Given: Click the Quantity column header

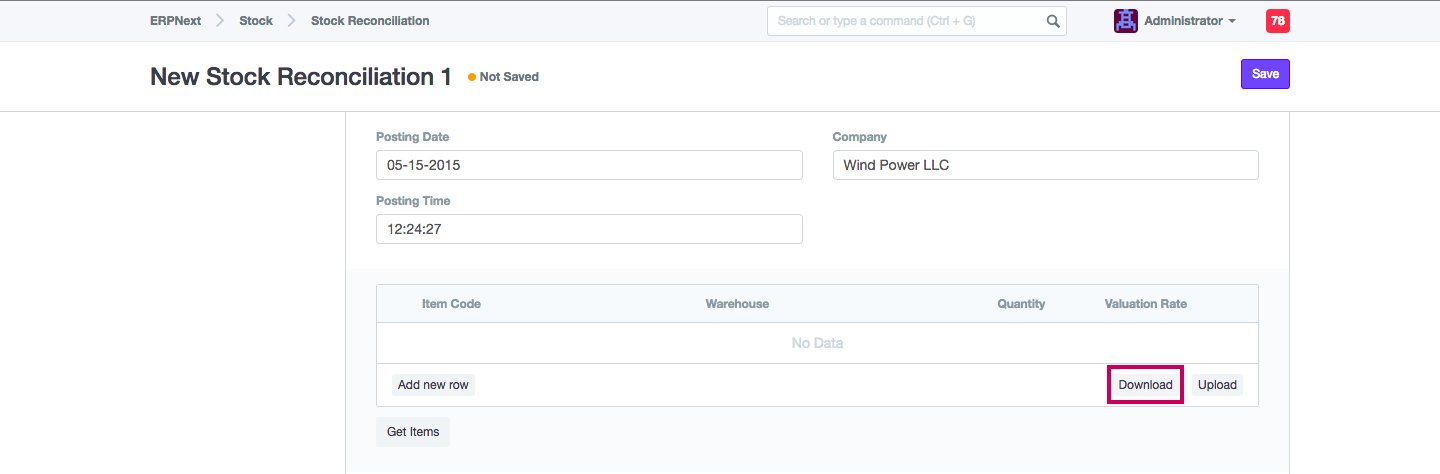Looking at the screenshot, I should click(x=1021, y=304).
